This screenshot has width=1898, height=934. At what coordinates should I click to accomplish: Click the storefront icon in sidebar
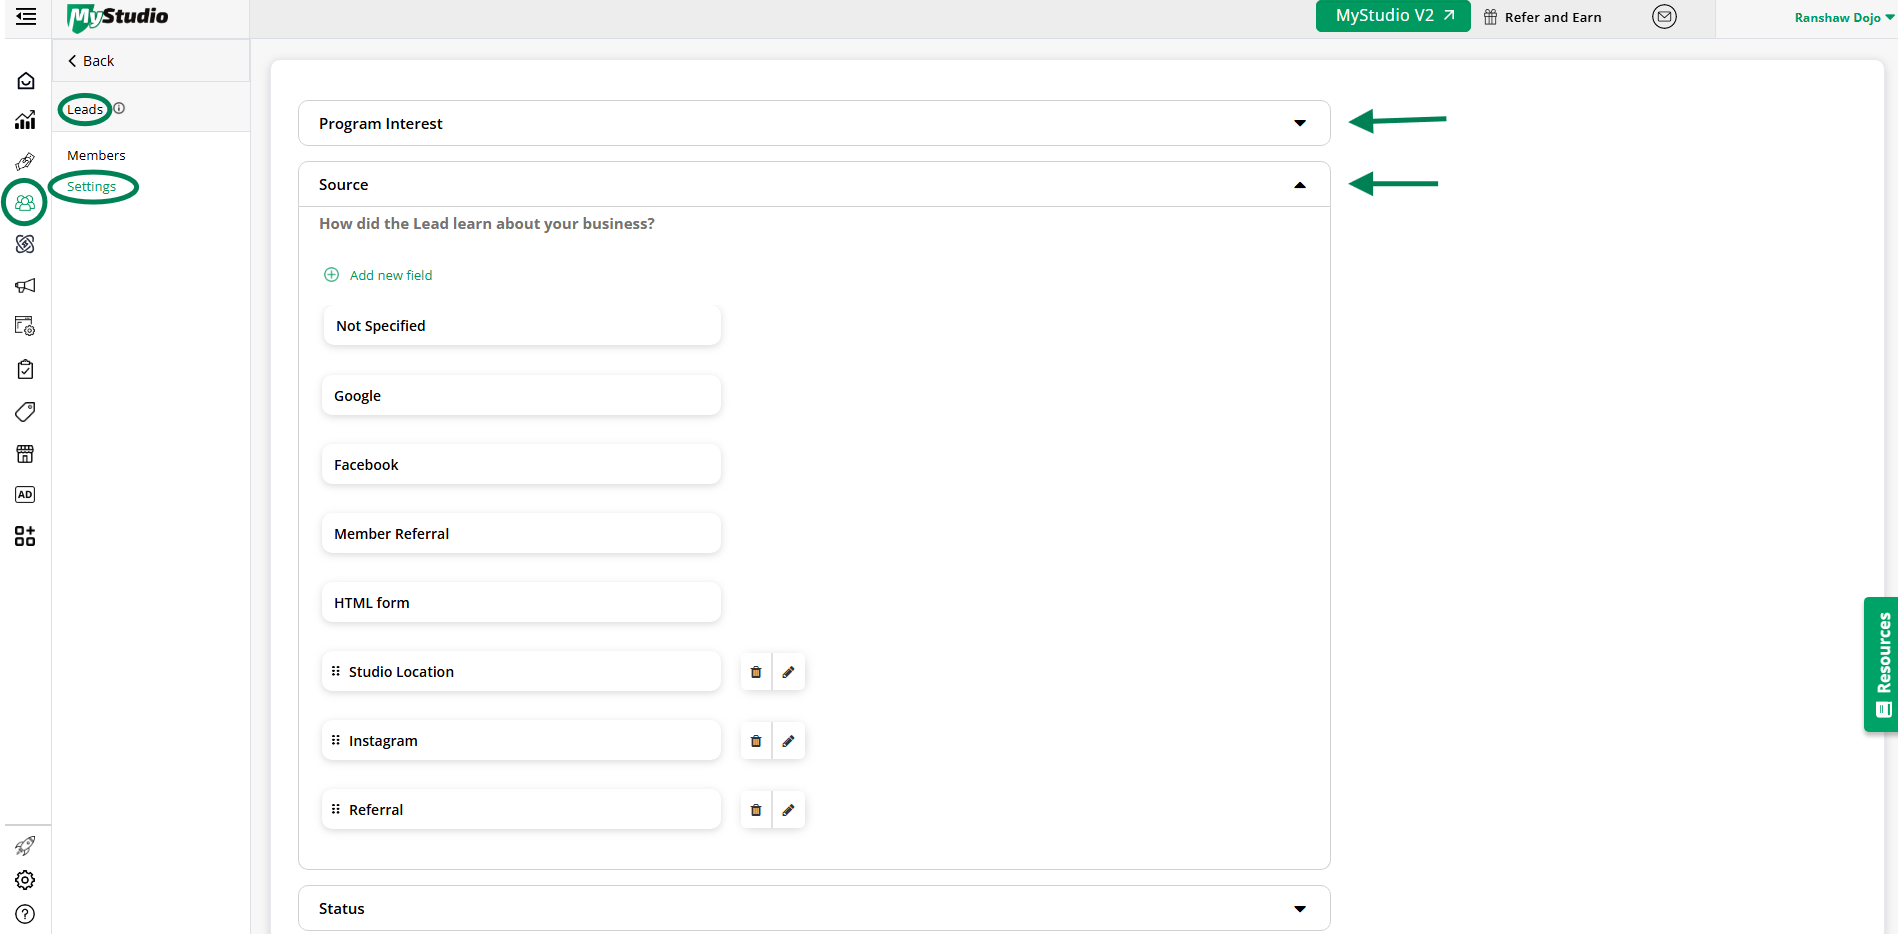(26, 454)
